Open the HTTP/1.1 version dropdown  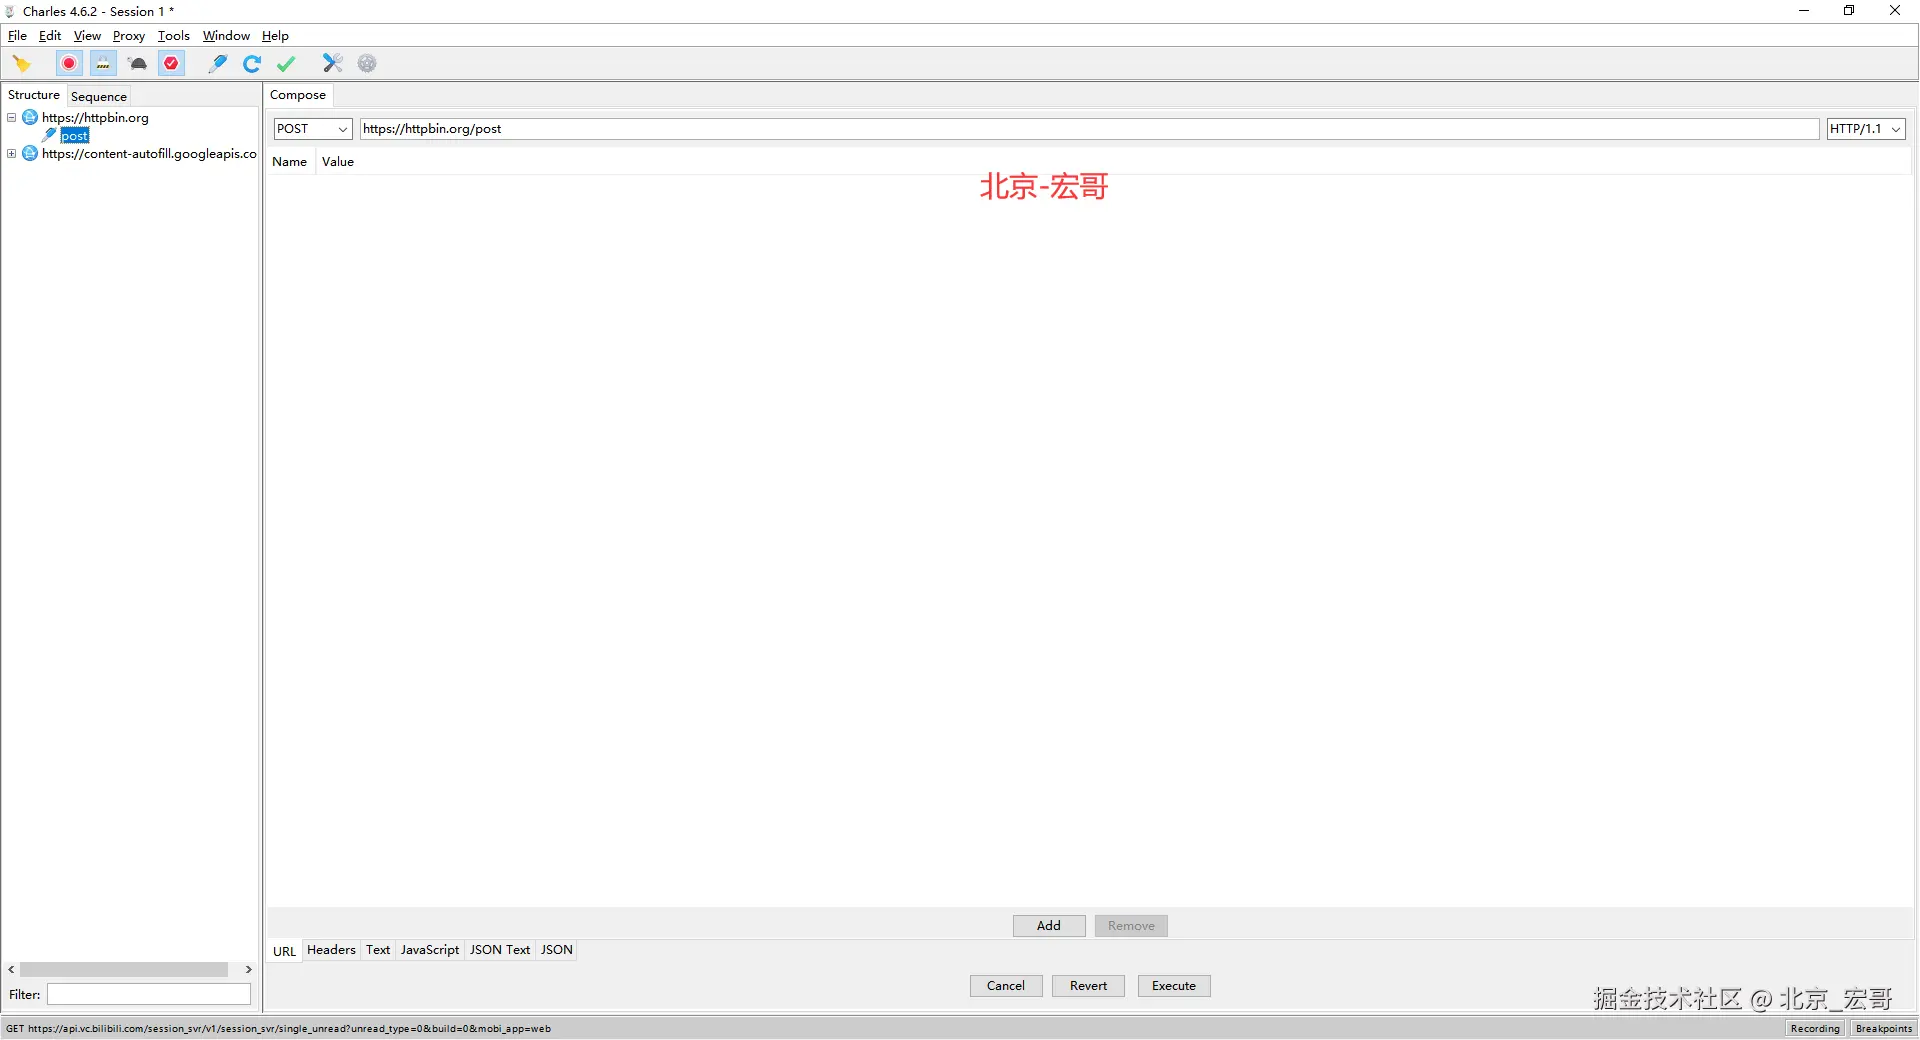(1866, 129)
